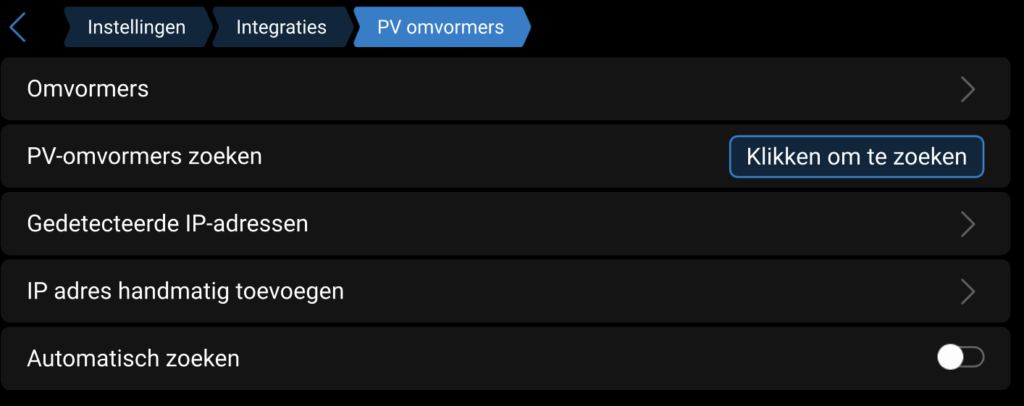Click the chevron for IP adres handmatig toevoegen
Screen dimensions: 1024x406
967,291
